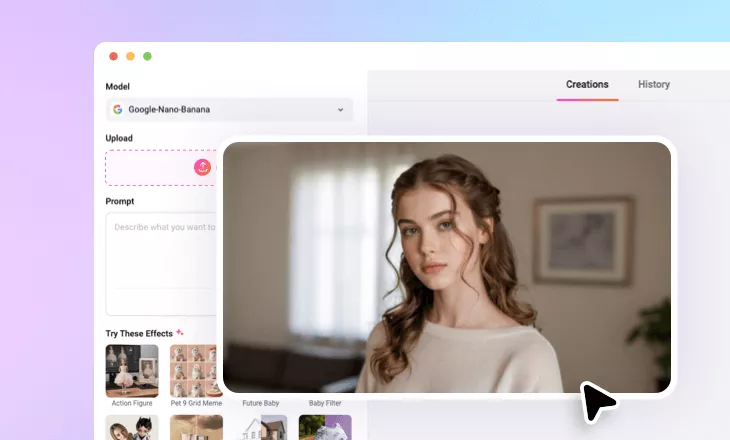This screenshot has height=440, width=730.
Task: Click inside the Prompt text box
Action: pos(160,260)
